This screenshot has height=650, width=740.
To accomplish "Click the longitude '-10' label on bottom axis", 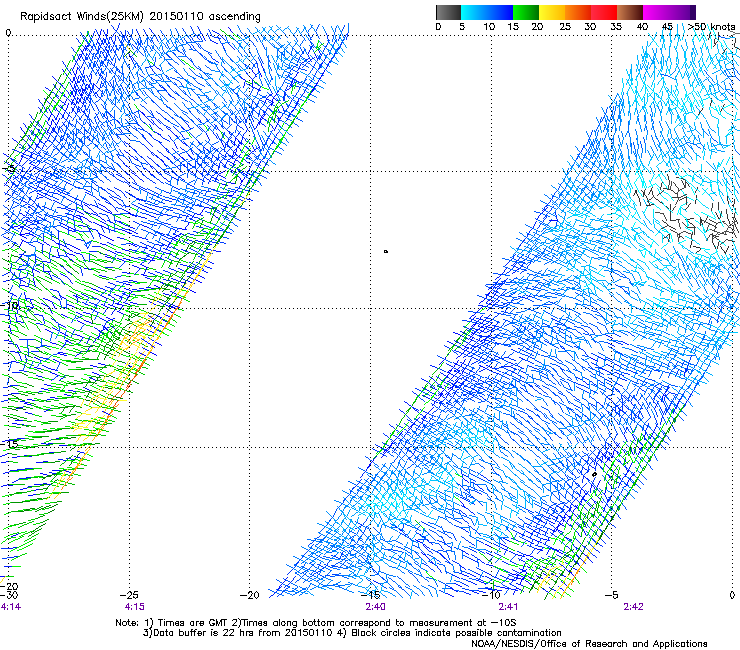I will click(x=491, y=595).
